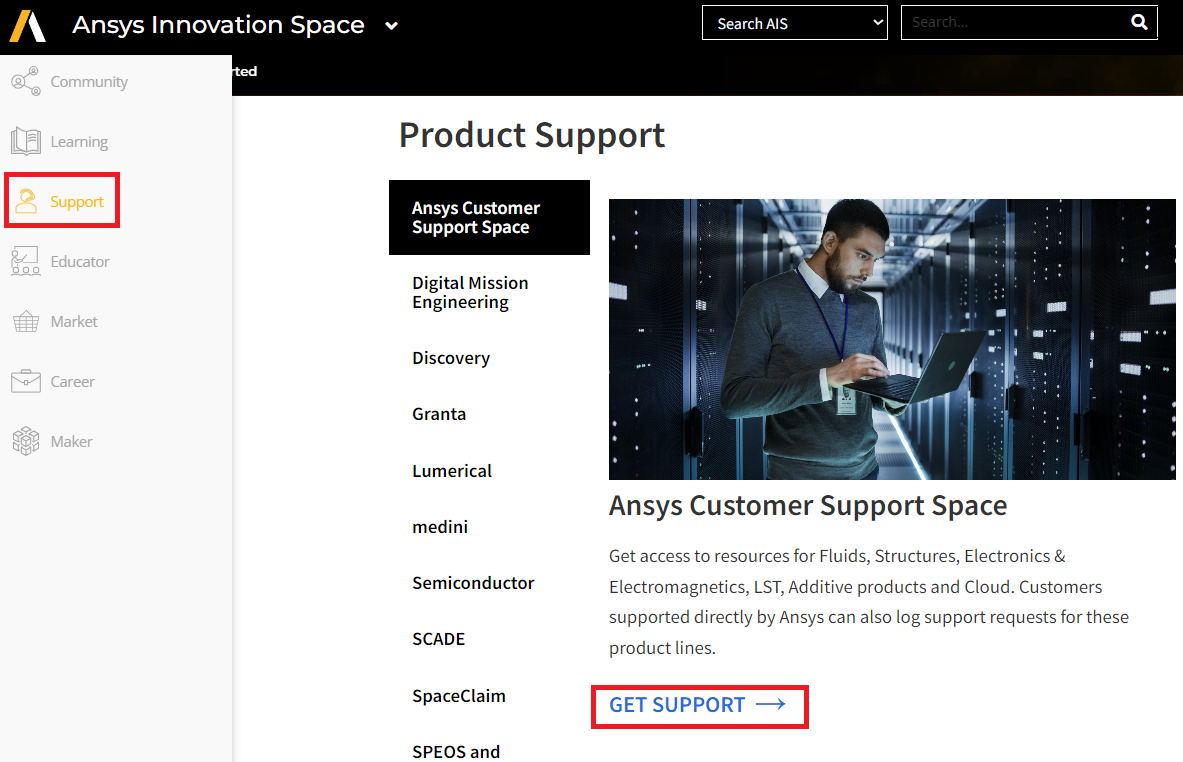1183x762 pixels.
Task: Open Community in the sidebar
Action: (x=89, y=81)
